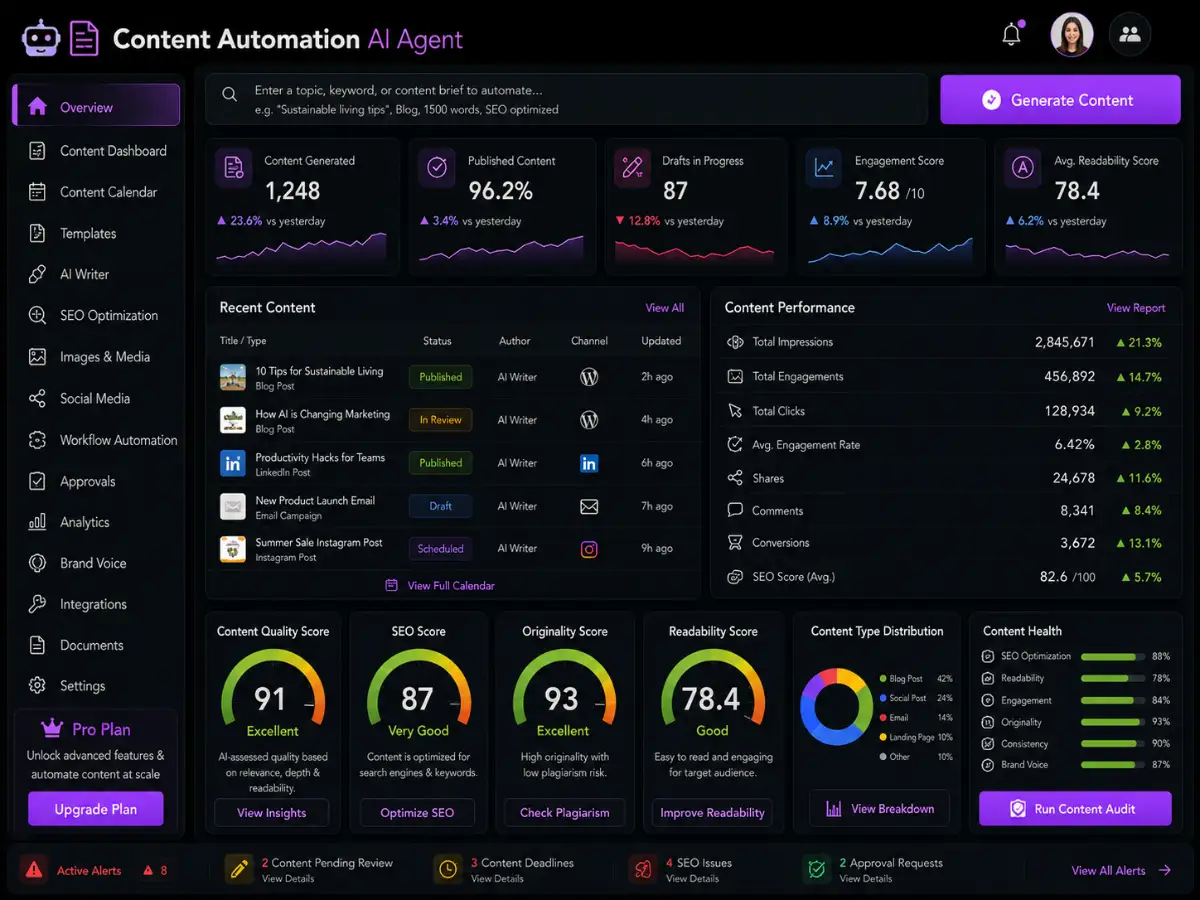Focus the content brief search field
This screenshot has width=1200, height=900.
(x=566, y=99)
